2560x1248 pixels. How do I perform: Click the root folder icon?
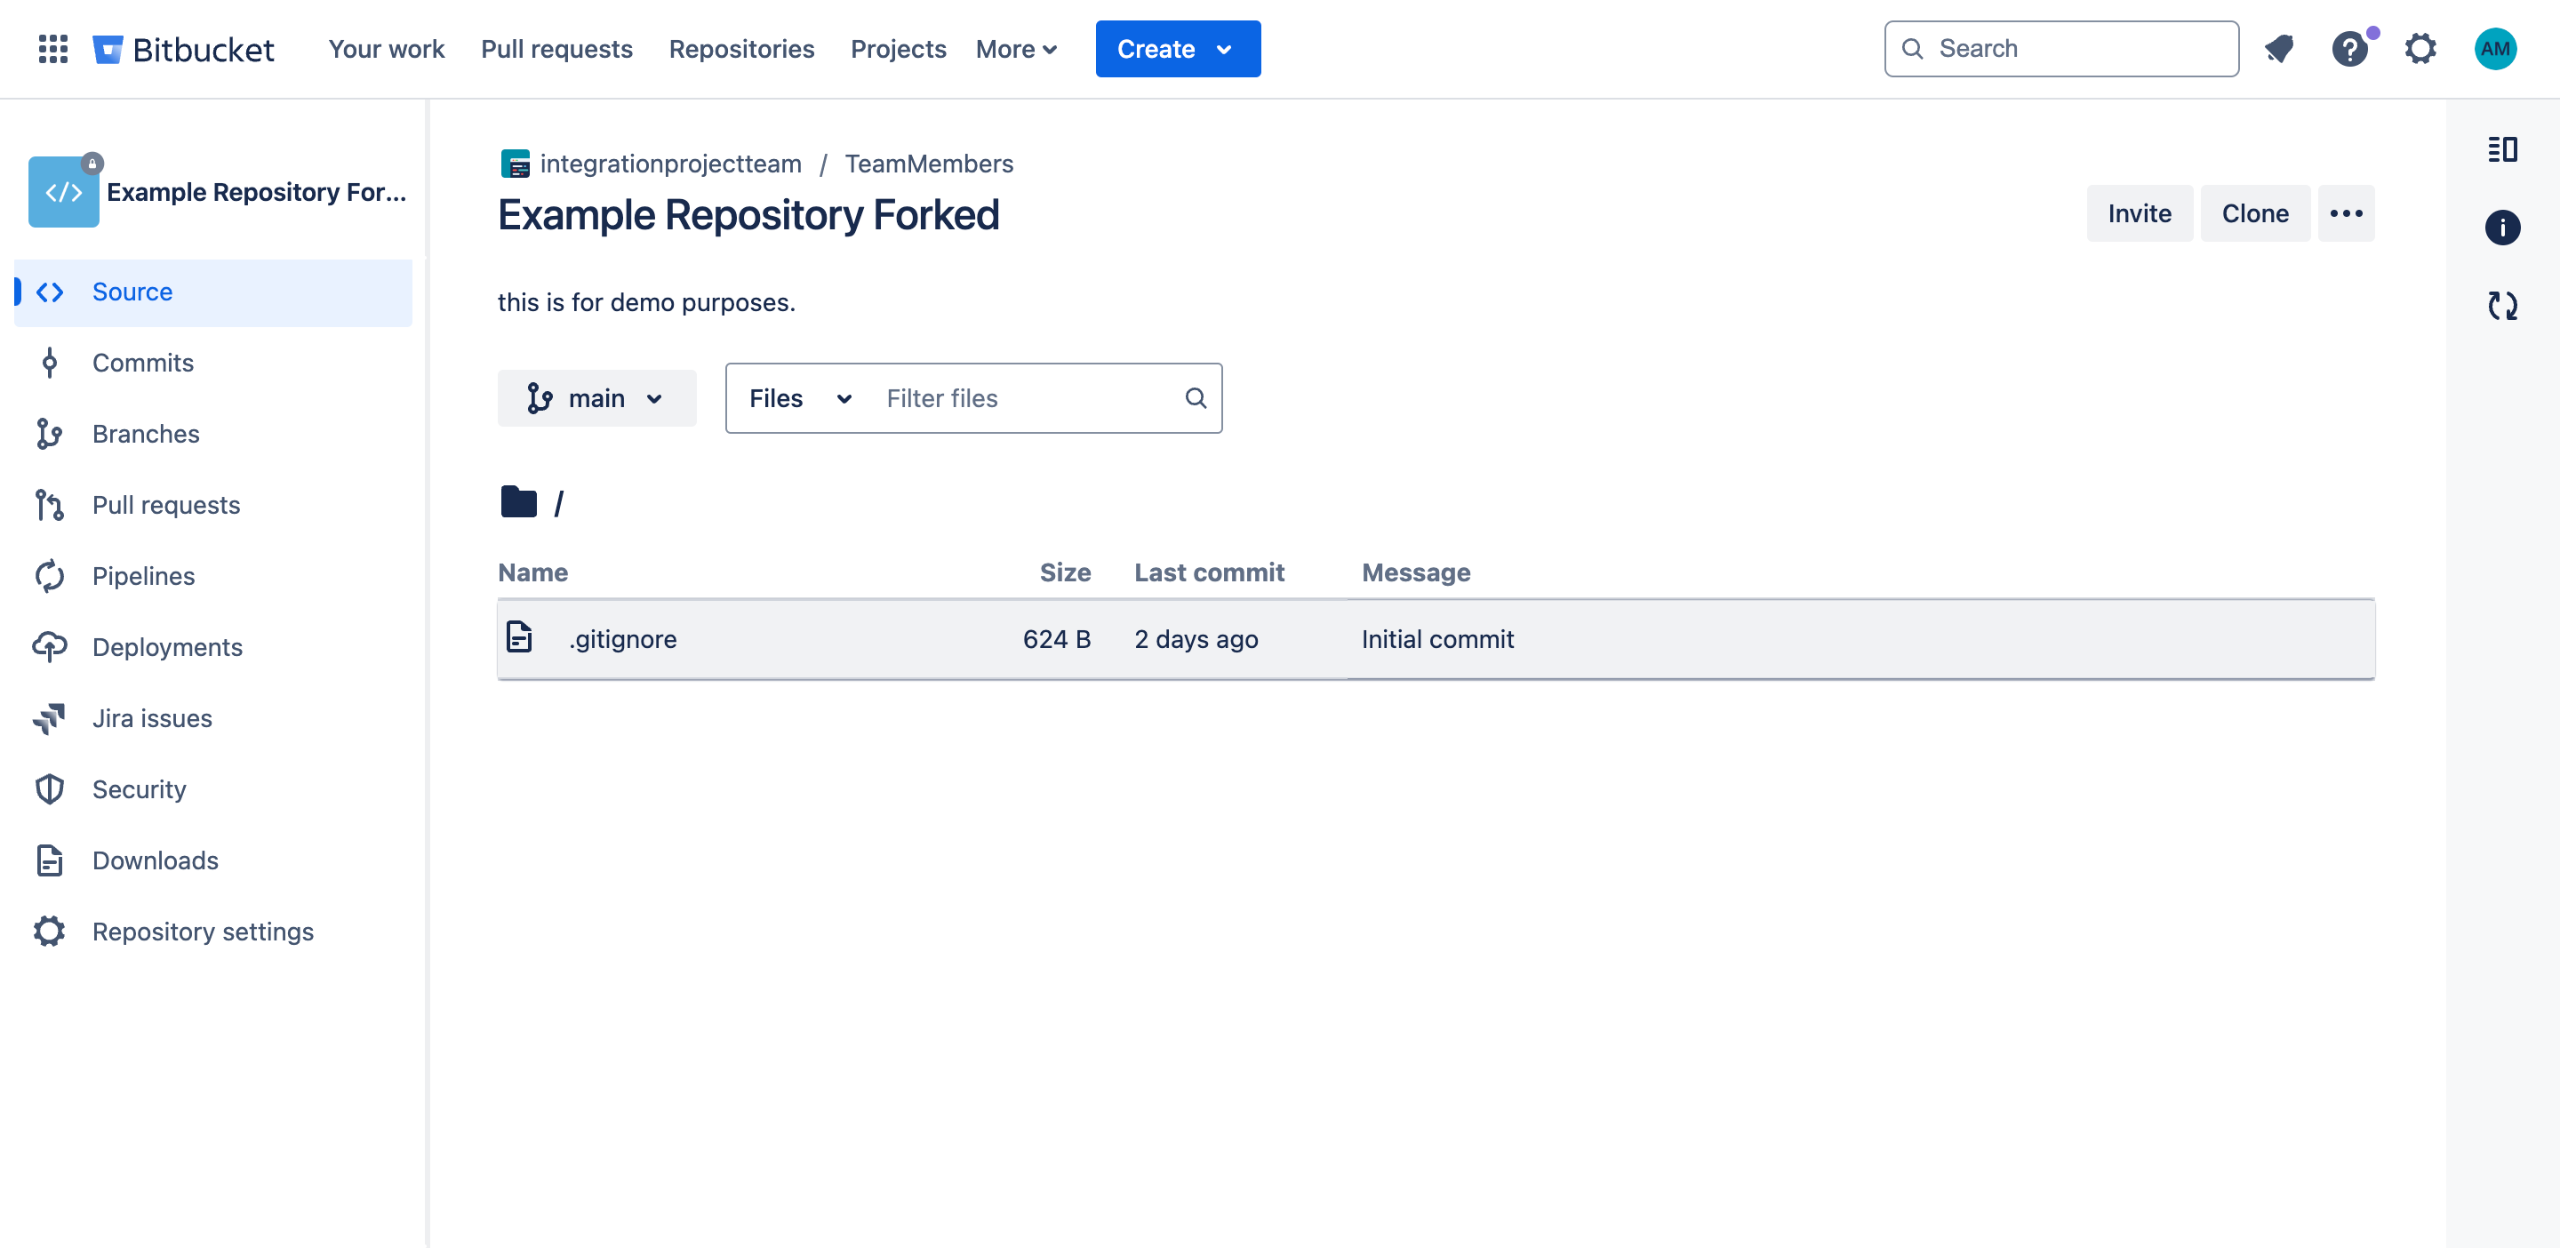pos(518,501)
